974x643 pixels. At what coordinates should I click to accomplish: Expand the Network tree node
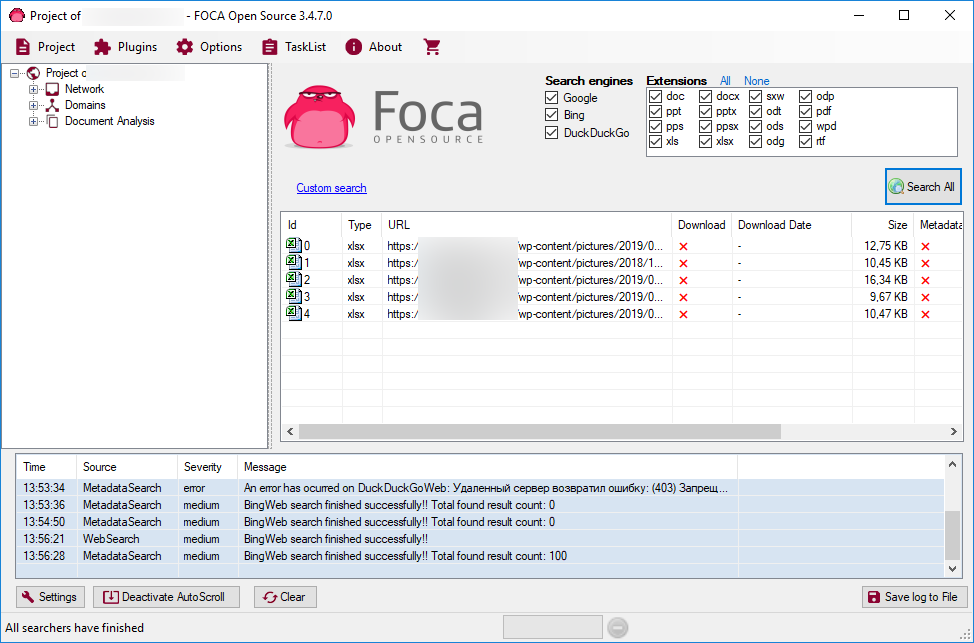(x=34, y=89)
